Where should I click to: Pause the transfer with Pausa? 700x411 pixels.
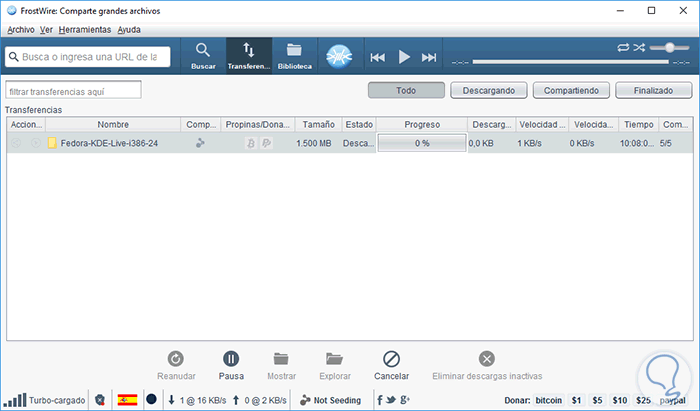pos(231,365)
